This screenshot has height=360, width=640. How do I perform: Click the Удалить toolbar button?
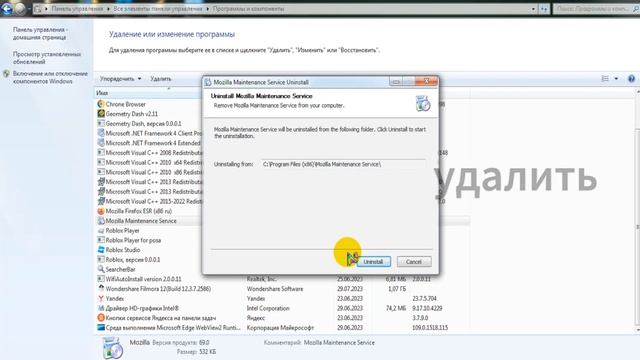(x=160, y=79)
